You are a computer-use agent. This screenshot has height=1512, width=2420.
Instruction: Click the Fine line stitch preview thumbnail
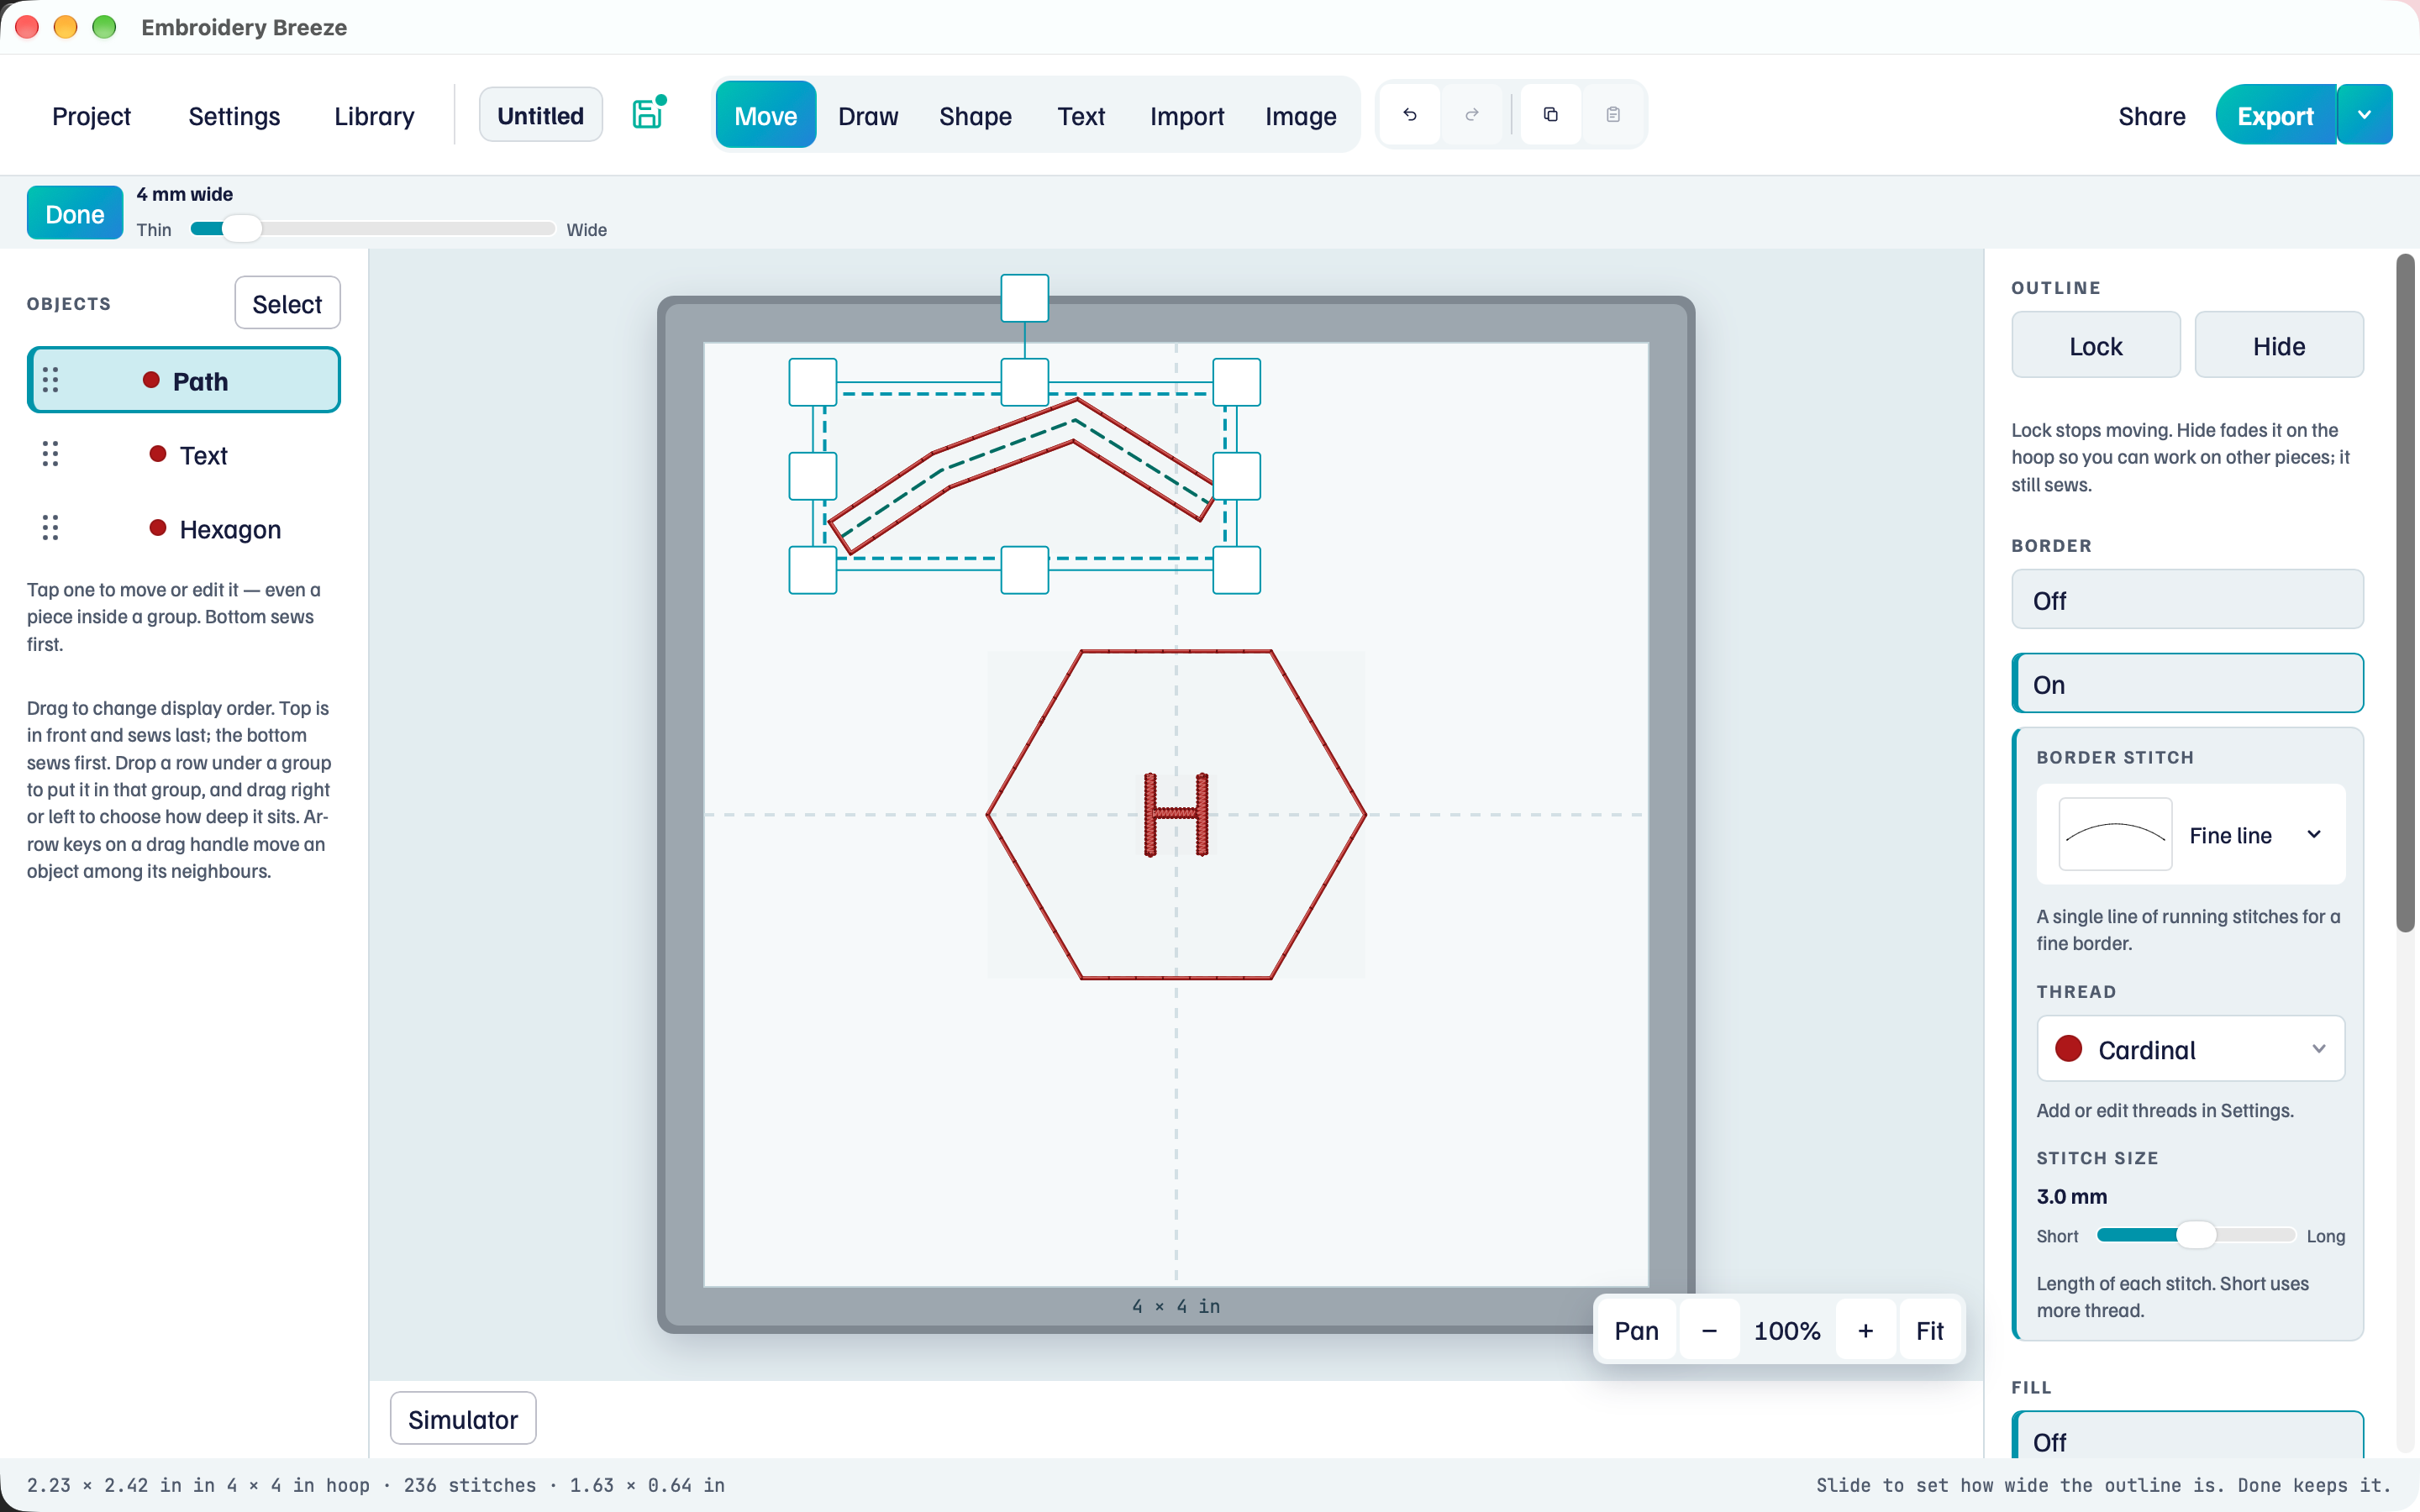point(2115,834)
